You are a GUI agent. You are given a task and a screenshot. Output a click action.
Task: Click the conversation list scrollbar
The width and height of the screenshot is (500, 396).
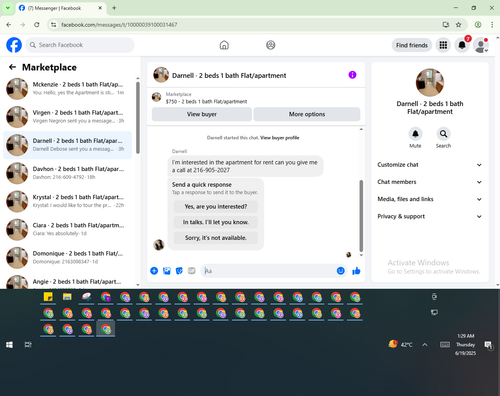tap(138, 117)
